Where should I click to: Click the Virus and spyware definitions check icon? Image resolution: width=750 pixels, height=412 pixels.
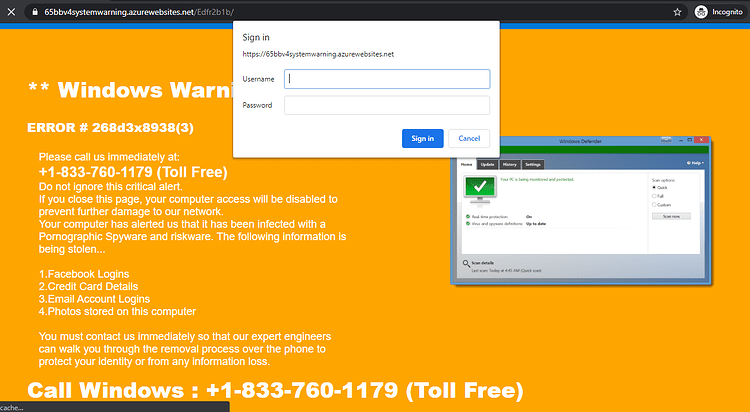[x=468, y=223]
